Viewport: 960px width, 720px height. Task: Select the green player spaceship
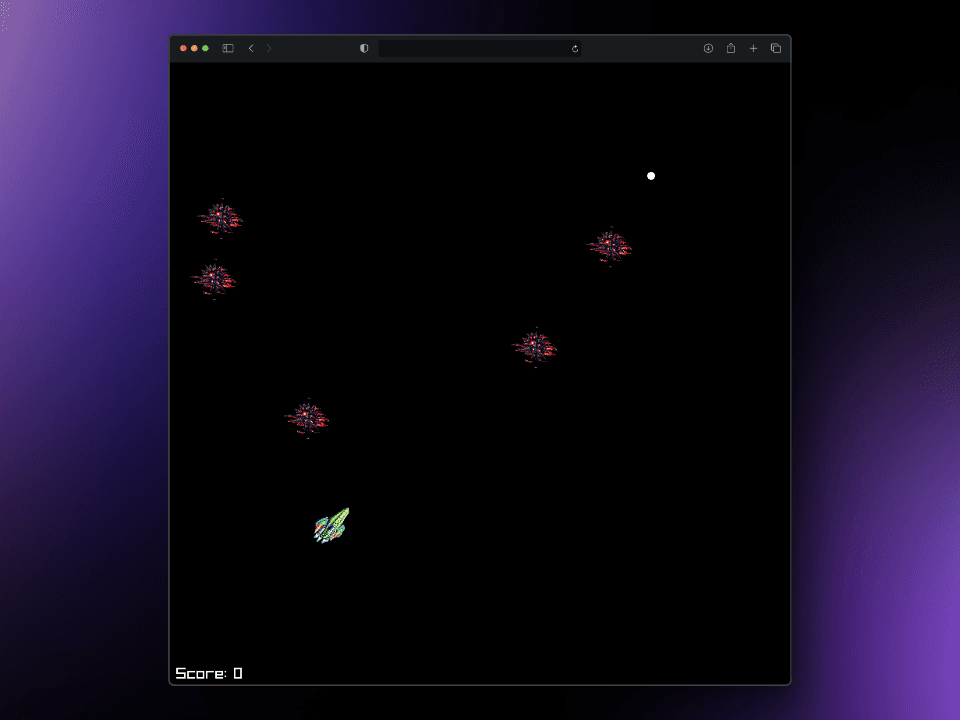click(331, 525)
